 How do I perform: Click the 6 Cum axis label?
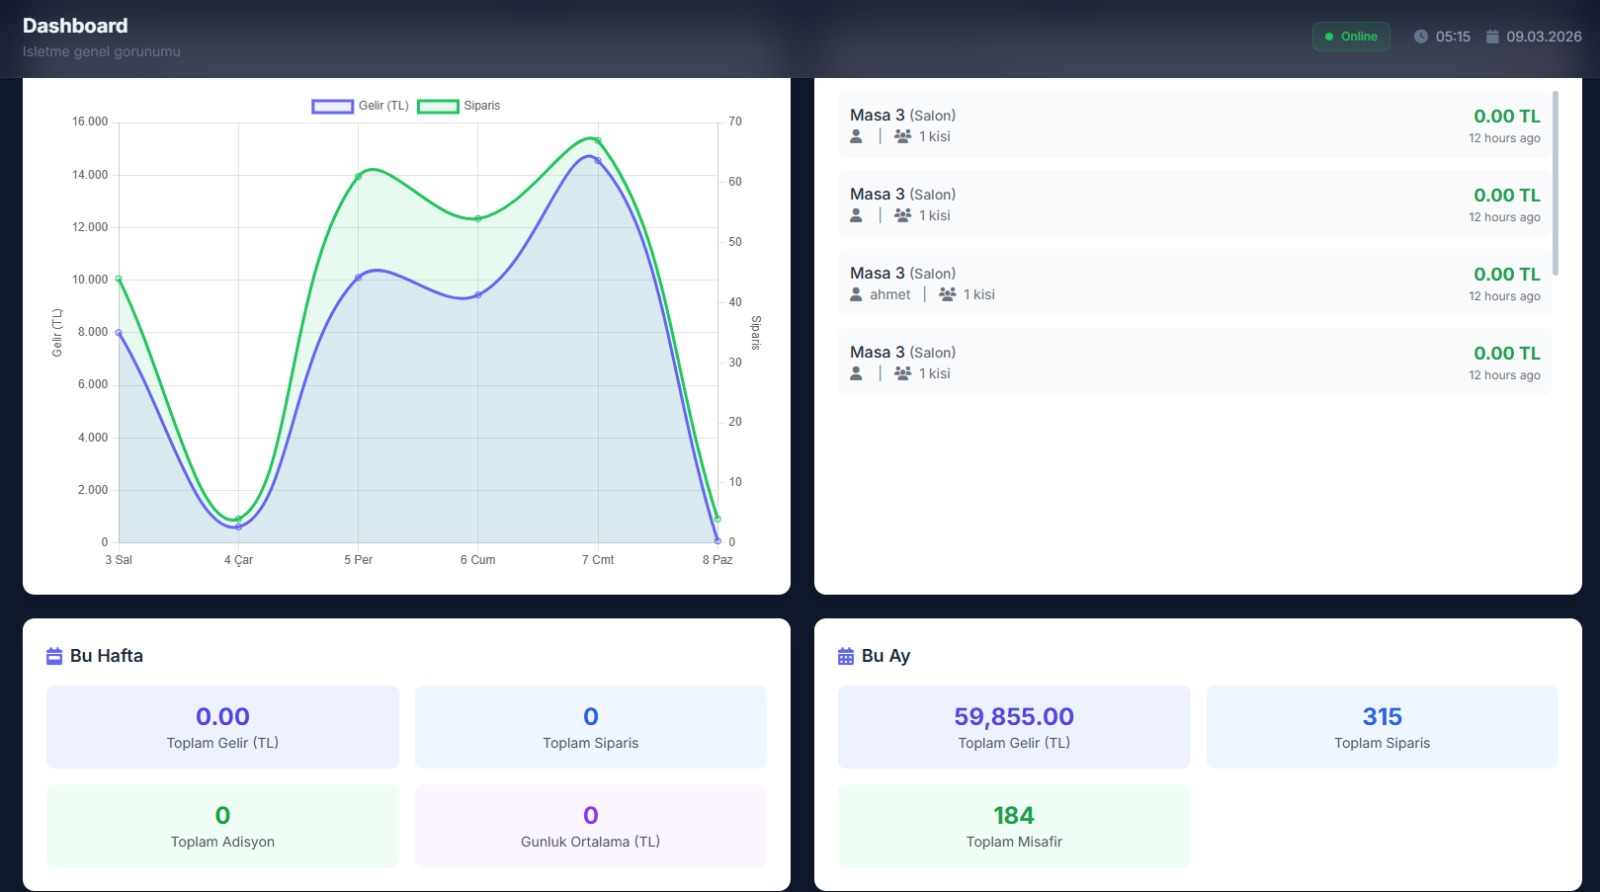click(478, 560)
